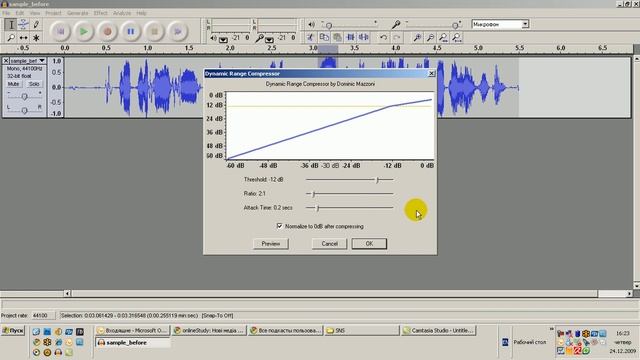
Task: Click the blue Pause button
Action: pos(131,31)
